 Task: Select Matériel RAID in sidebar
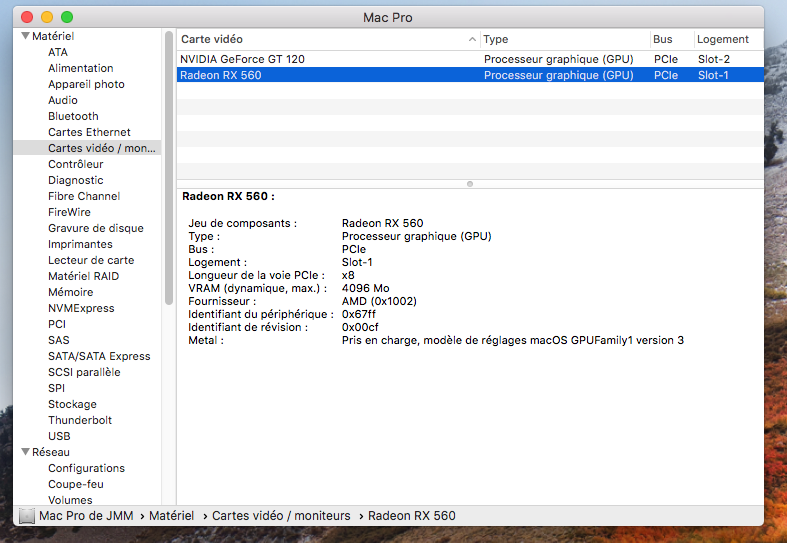[x=83, y=277]
